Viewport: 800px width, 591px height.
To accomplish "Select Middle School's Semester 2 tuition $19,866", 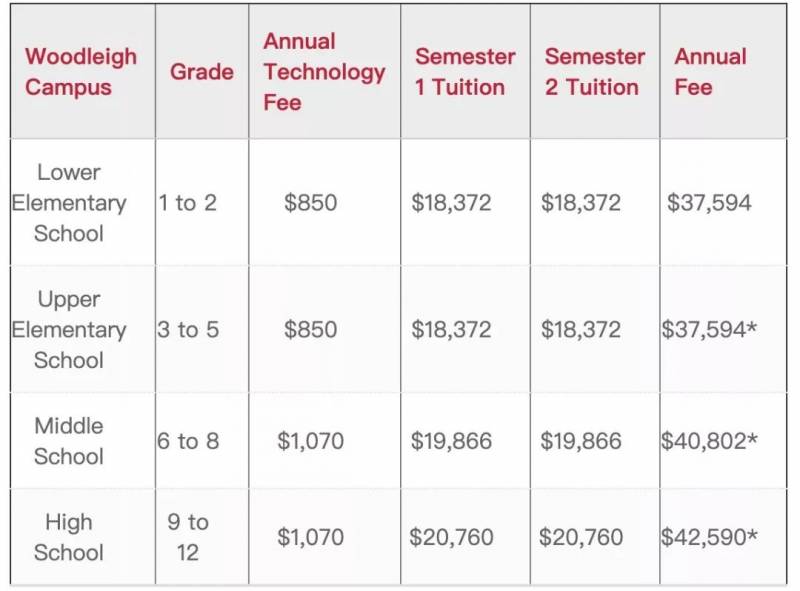I will pyautogui.click(x=581, y=441).
